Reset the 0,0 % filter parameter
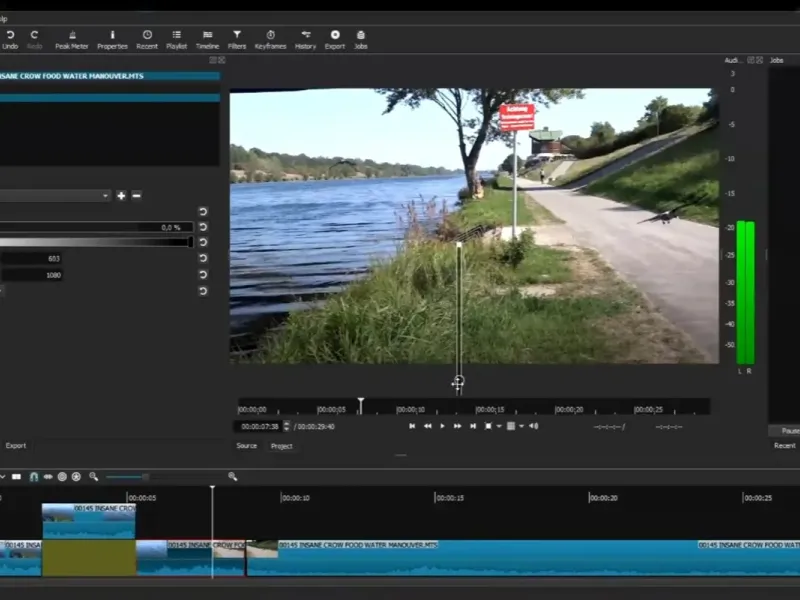 (x=203, y=227)
